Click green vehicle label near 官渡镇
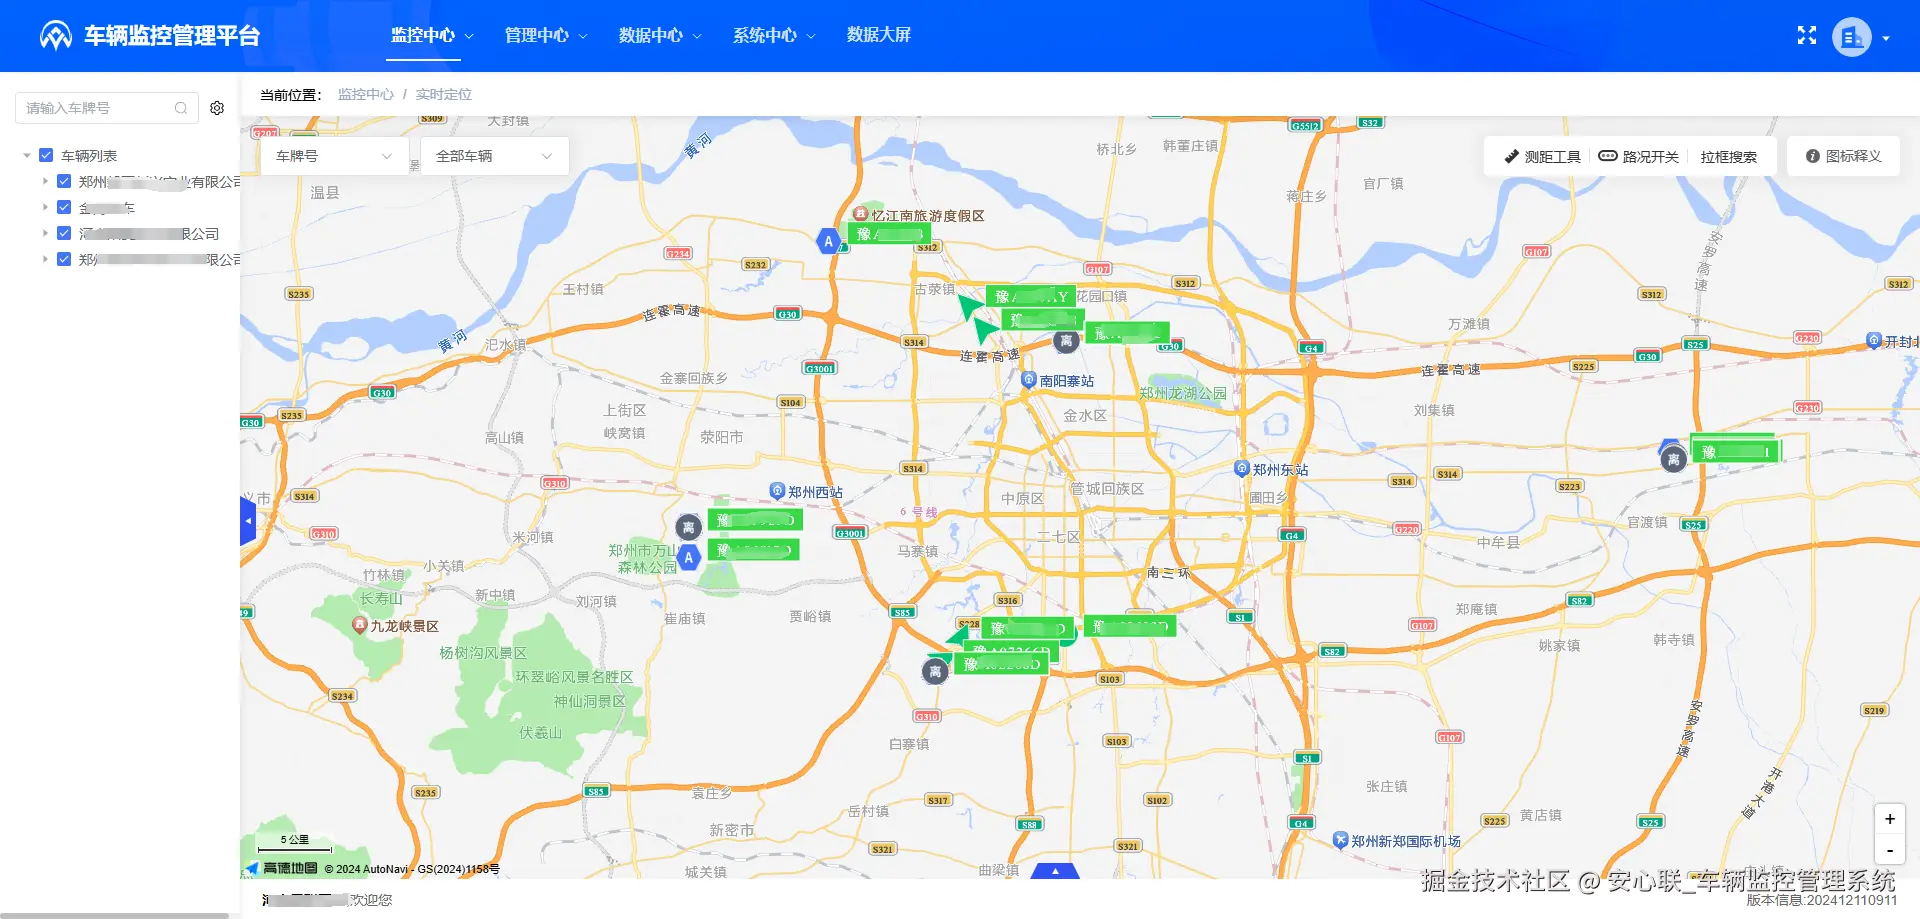The image size is (1920, 919). pyautogui.click(x=1735, y=451)
